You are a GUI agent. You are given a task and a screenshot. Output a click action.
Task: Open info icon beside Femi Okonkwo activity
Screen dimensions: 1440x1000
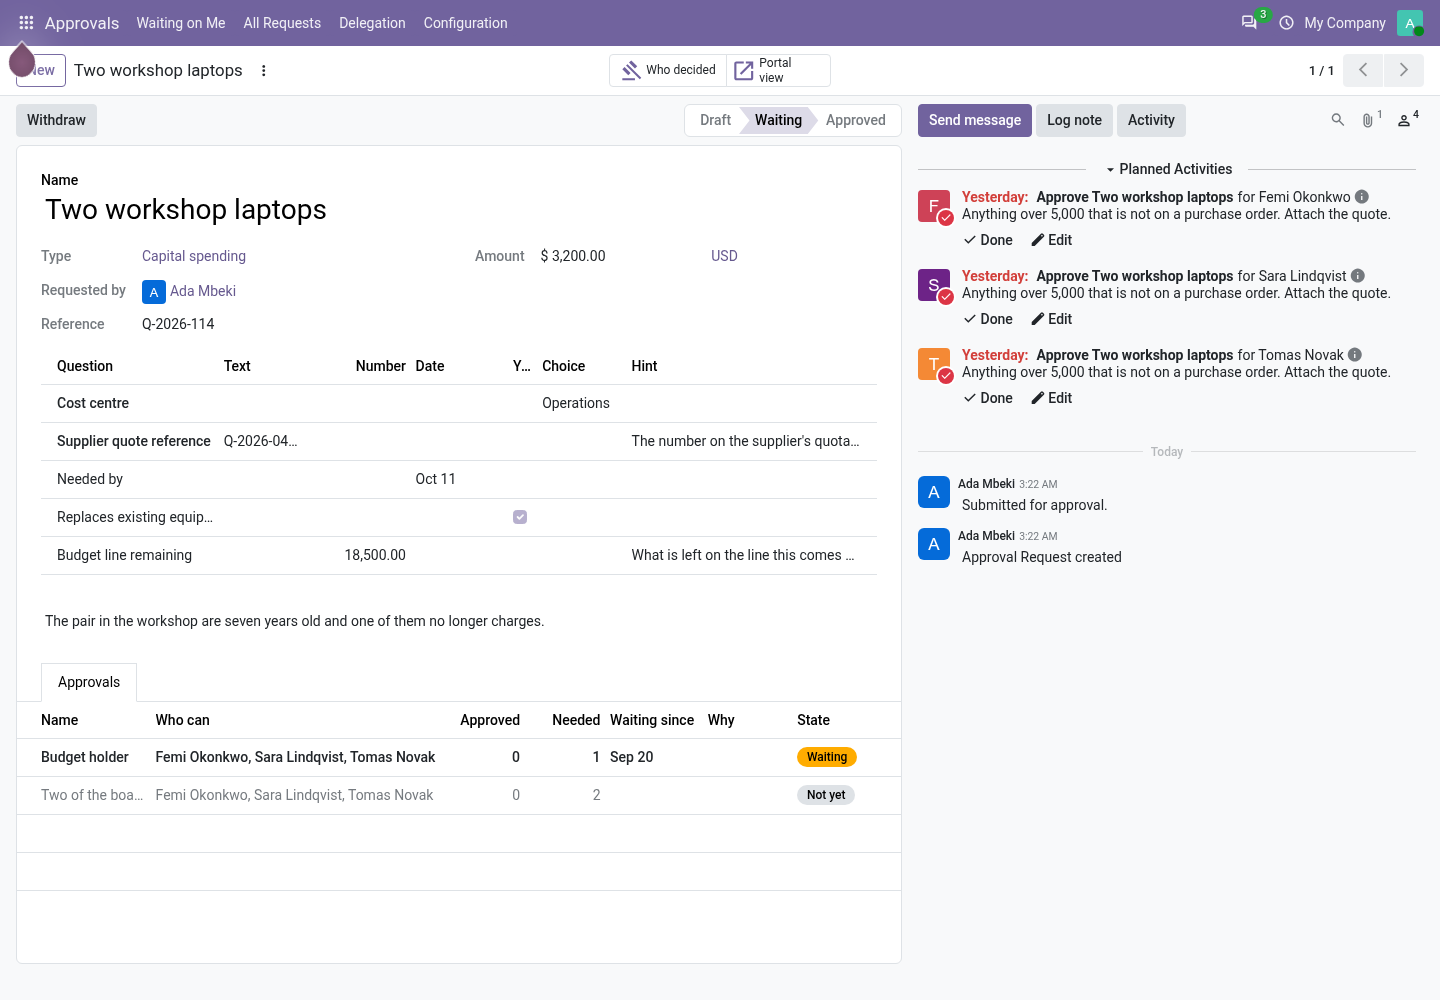click(x=1362, y=197)
